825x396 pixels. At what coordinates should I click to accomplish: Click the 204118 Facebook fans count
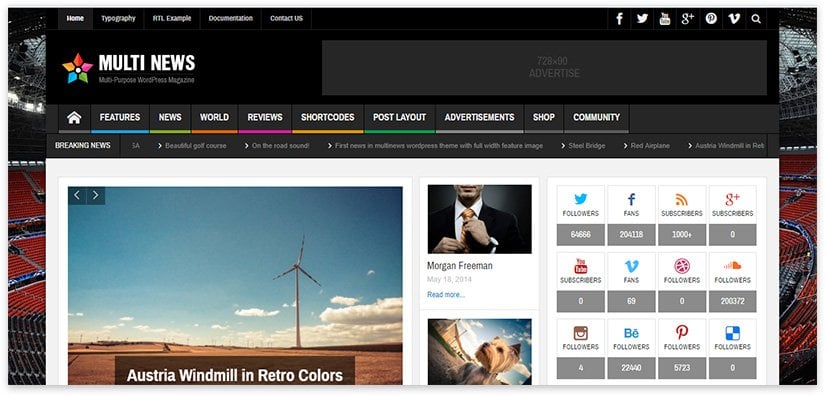[x=631, y=235]
